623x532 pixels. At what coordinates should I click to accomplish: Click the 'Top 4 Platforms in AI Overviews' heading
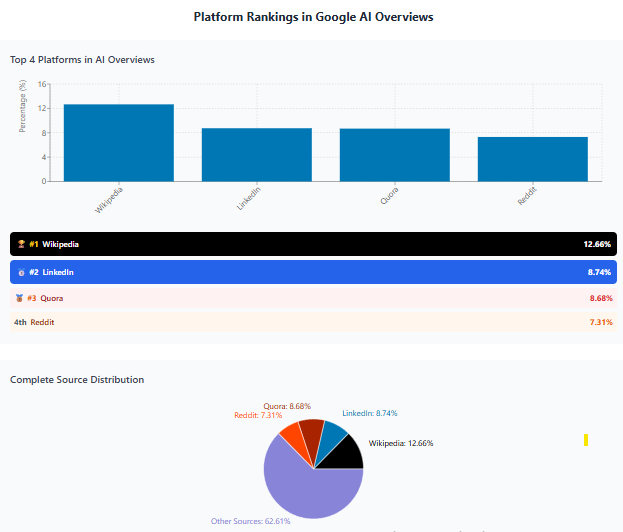click(82, 60)
